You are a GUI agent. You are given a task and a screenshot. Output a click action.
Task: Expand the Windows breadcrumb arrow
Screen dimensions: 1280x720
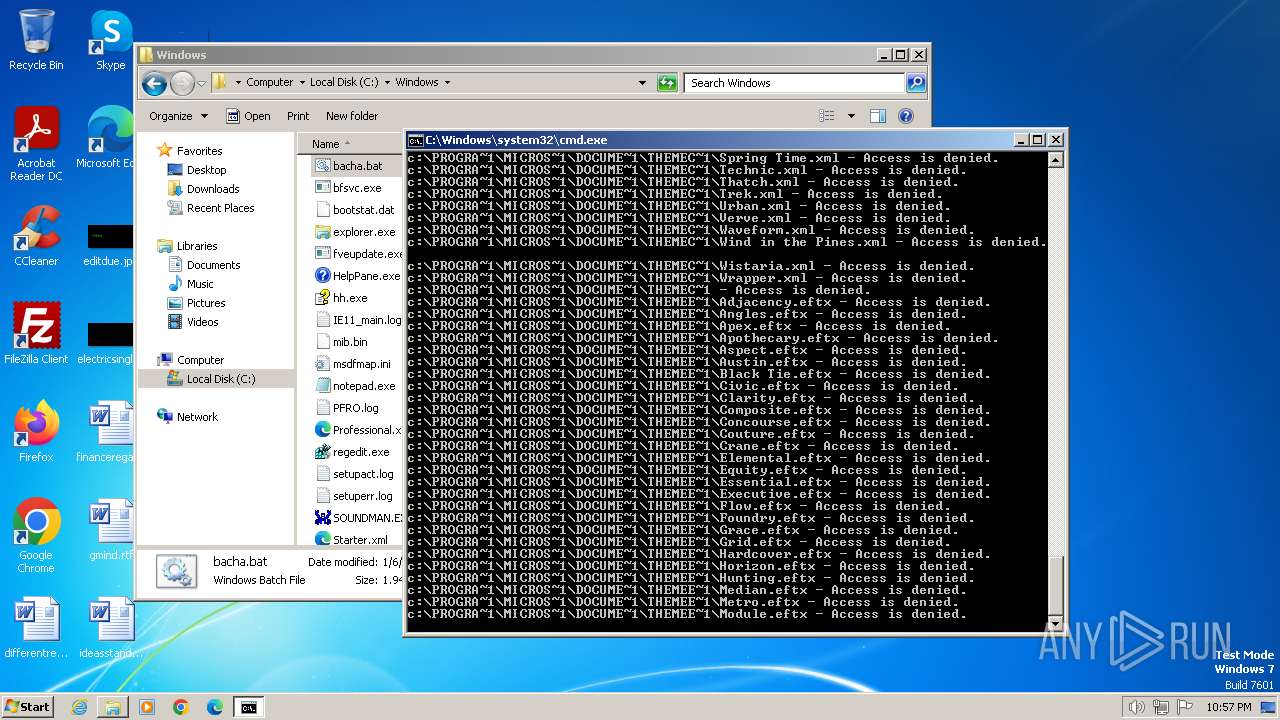(x=447, y=83)
